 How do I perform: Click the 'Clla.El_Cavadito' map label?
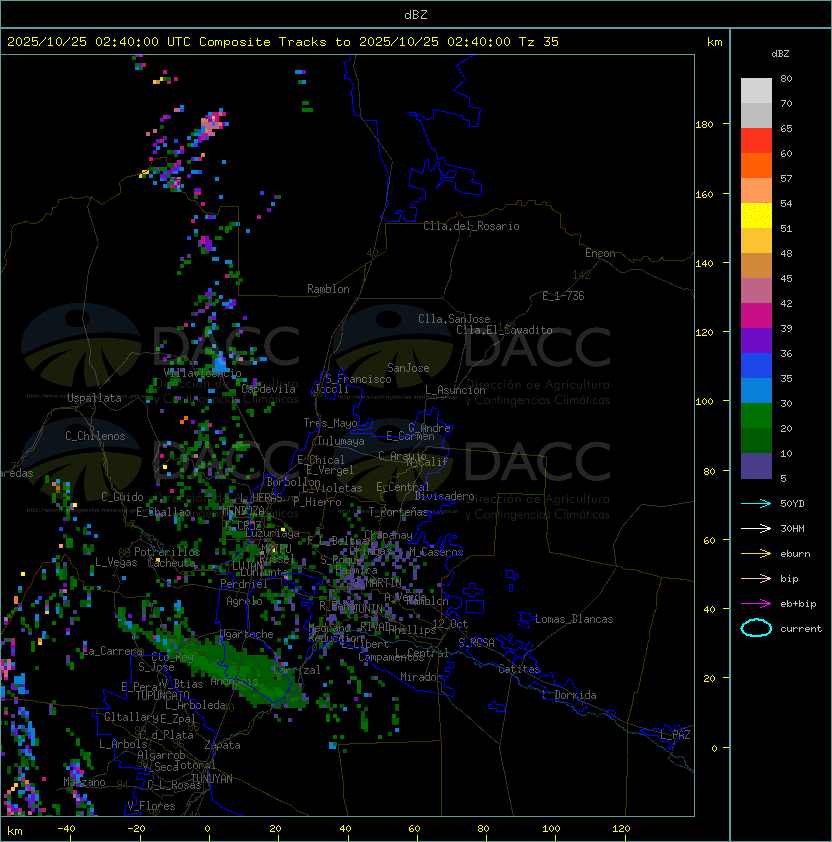click(x=504, y=330)
